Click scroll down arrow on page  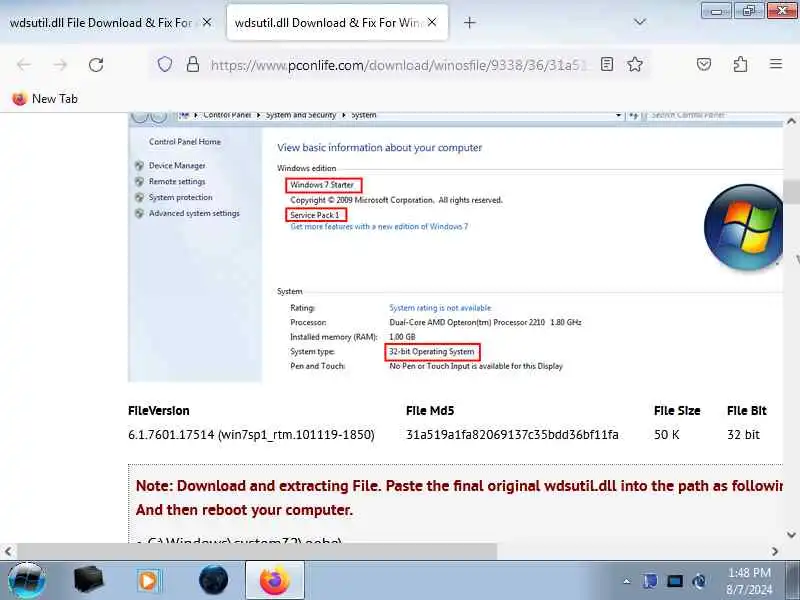(791, 535)
